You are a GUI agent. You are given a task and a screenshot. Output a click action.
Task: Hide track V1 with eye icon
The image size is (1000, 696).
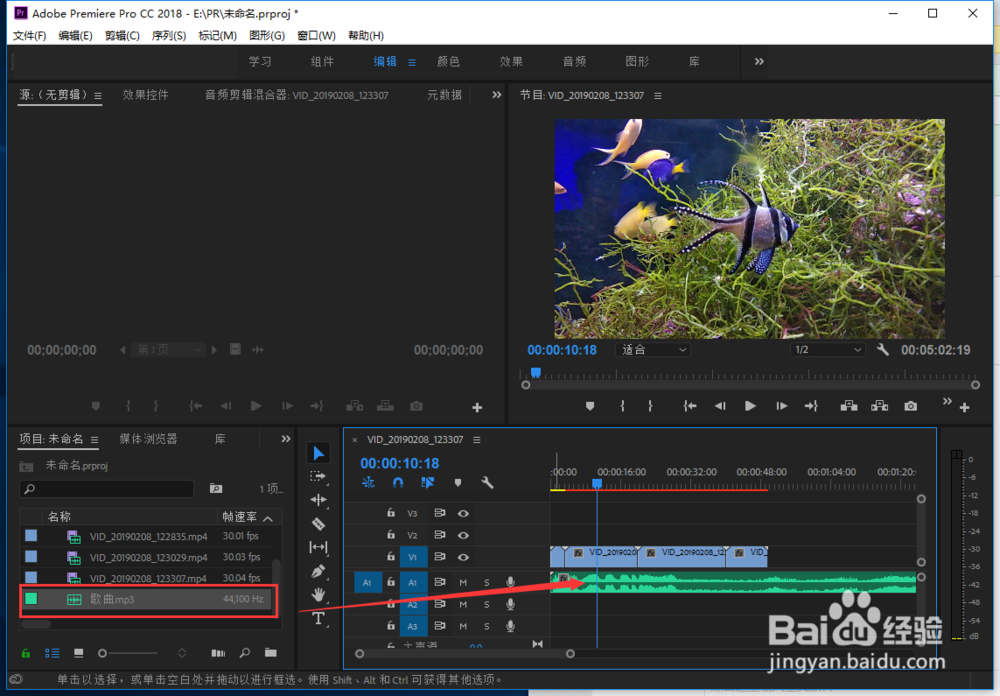click(464, 557)
